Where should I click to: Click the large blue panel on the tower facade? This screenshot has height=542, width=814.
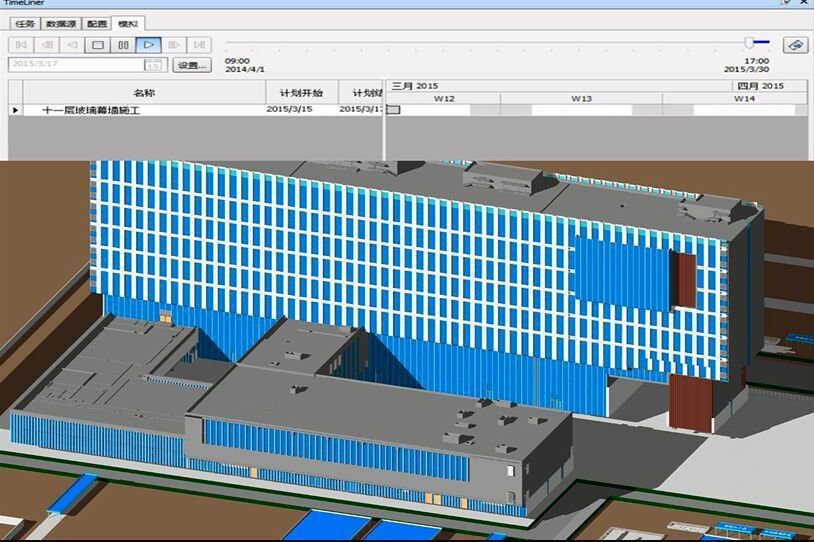pyautogui.click(x=621, y=273)
